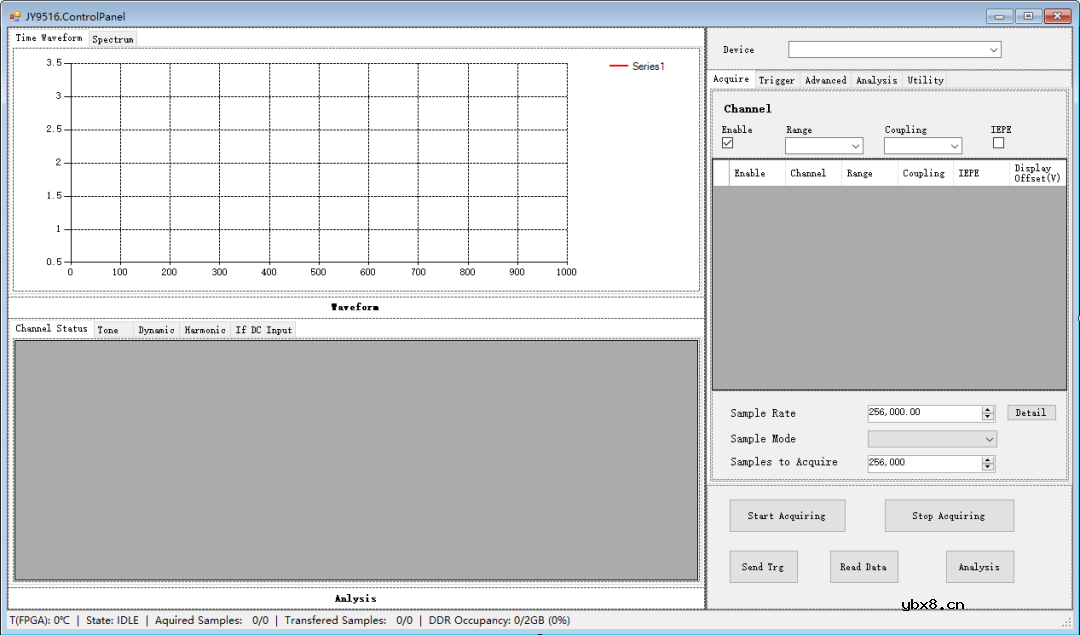Enable the IEPE checkbox
This screenshot has height=635, width=1080.
click(x=998, y=143)
